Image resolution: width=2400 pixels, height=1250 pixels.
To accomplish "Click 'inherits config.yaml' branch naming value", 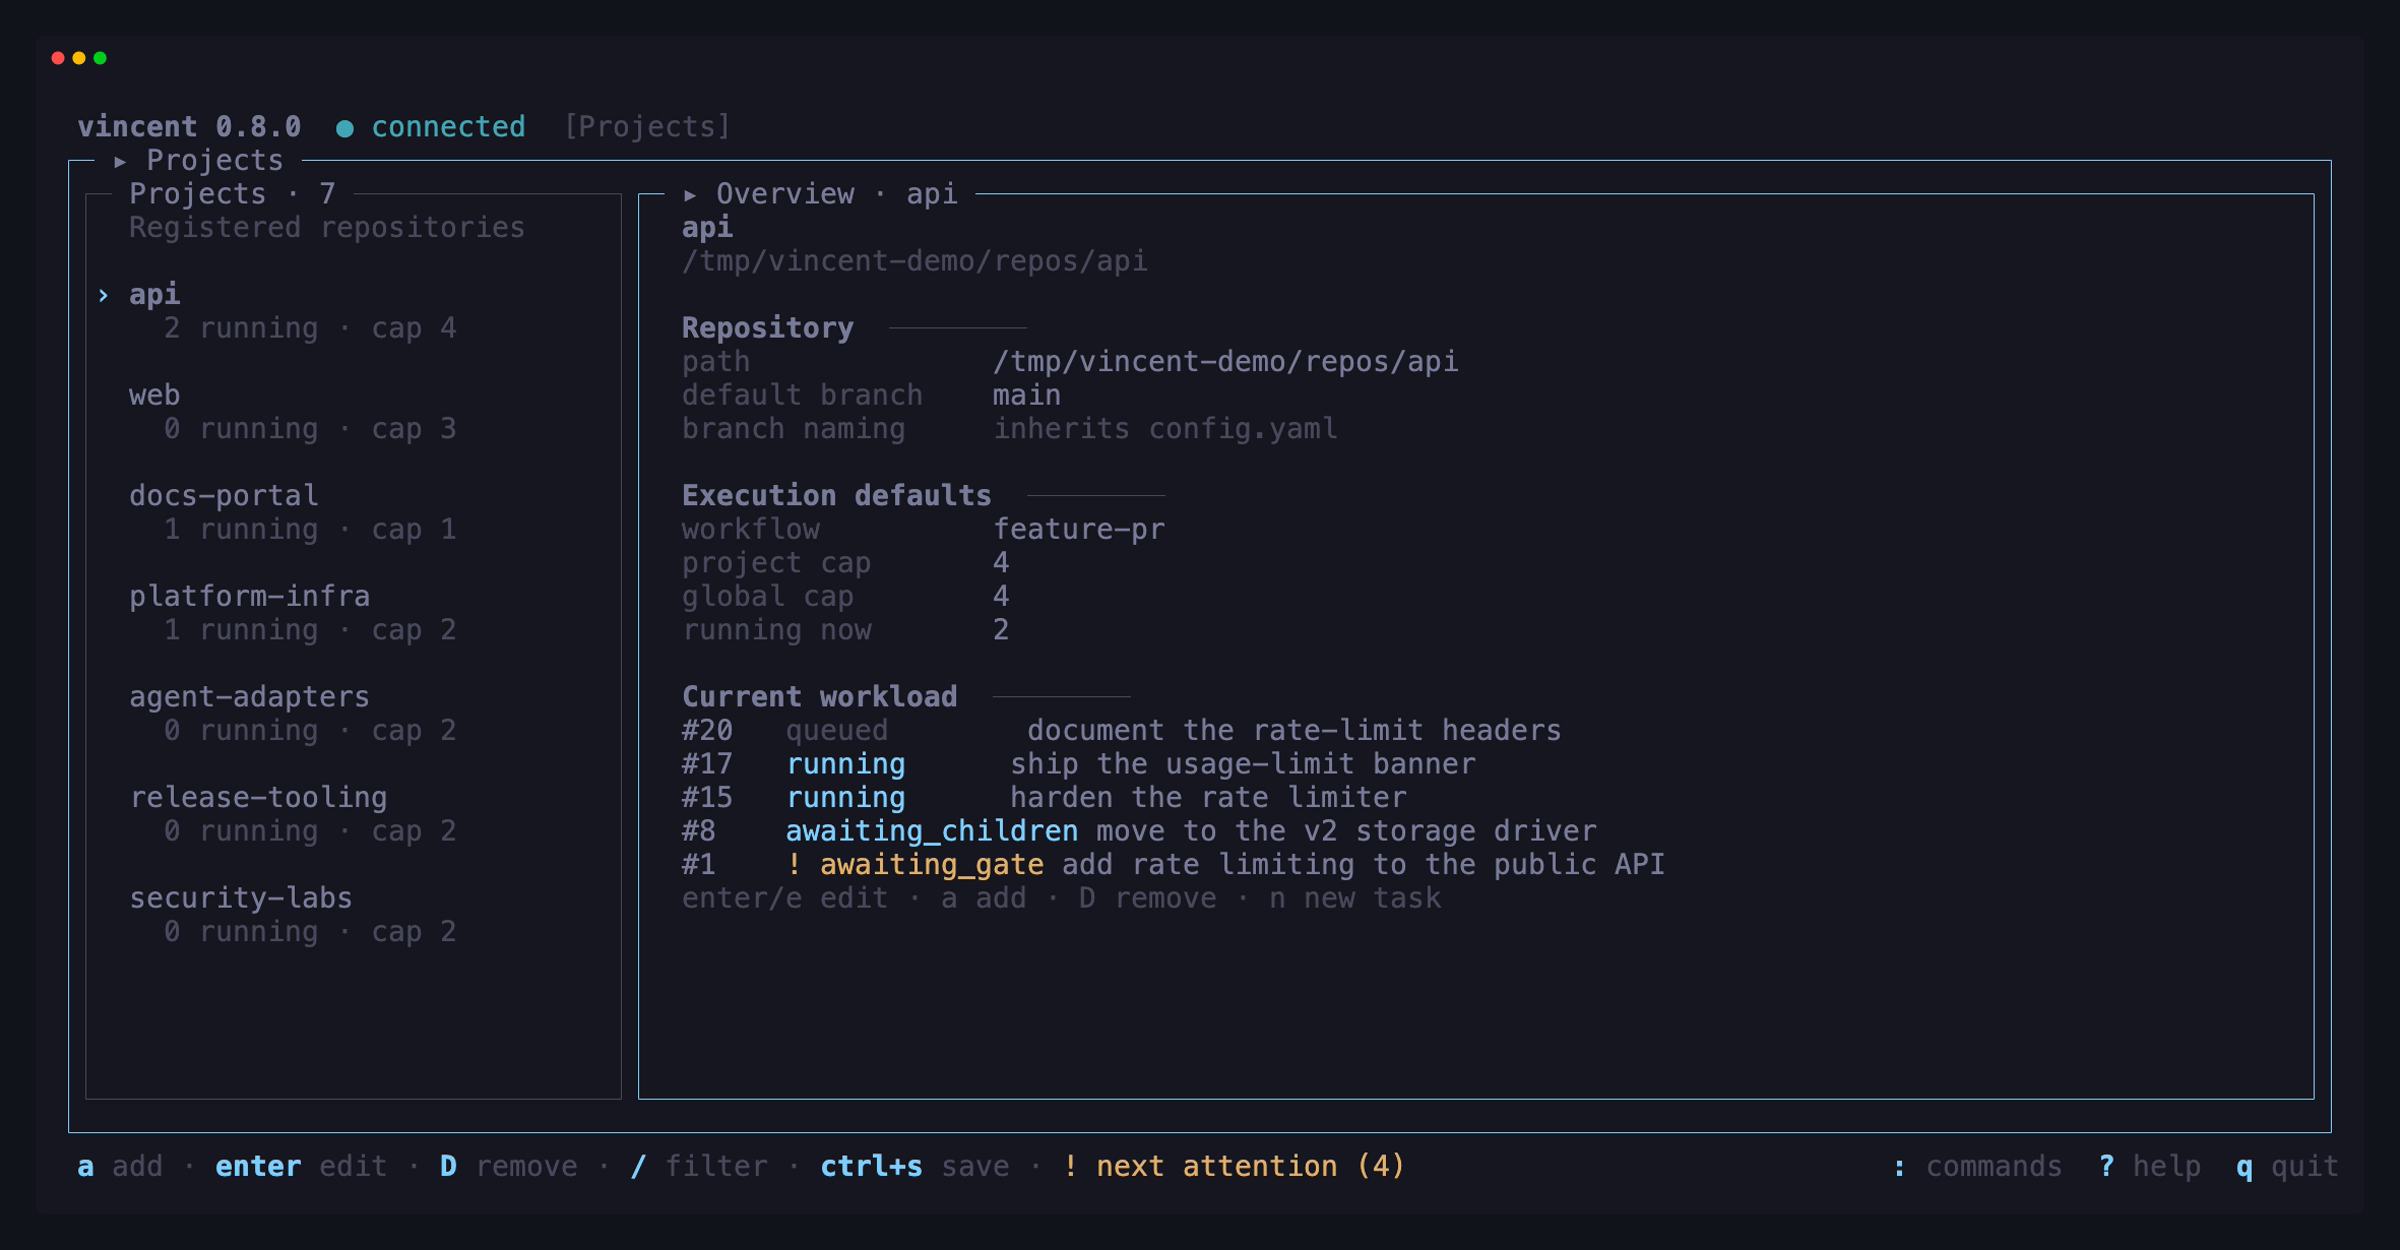I will 1165,429.
